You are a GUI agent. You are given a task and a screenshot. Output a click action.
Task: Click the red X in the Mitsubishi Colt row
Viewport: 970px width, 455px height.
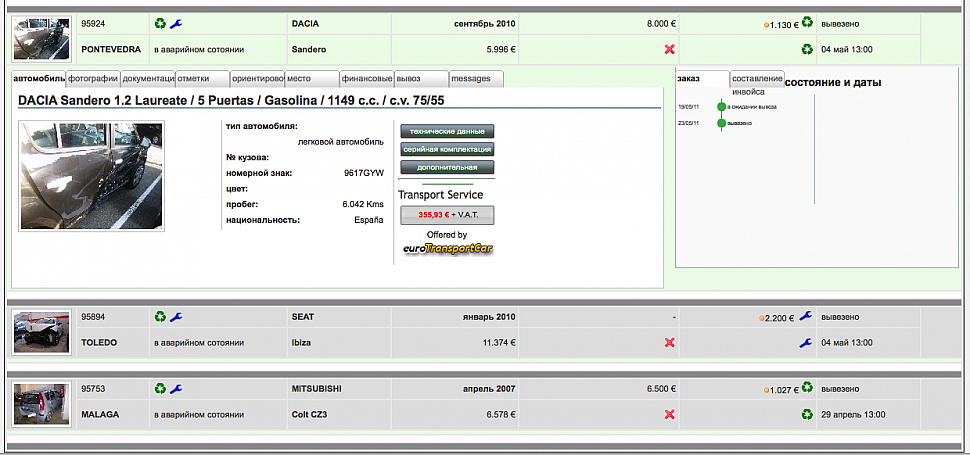(669, 414)
